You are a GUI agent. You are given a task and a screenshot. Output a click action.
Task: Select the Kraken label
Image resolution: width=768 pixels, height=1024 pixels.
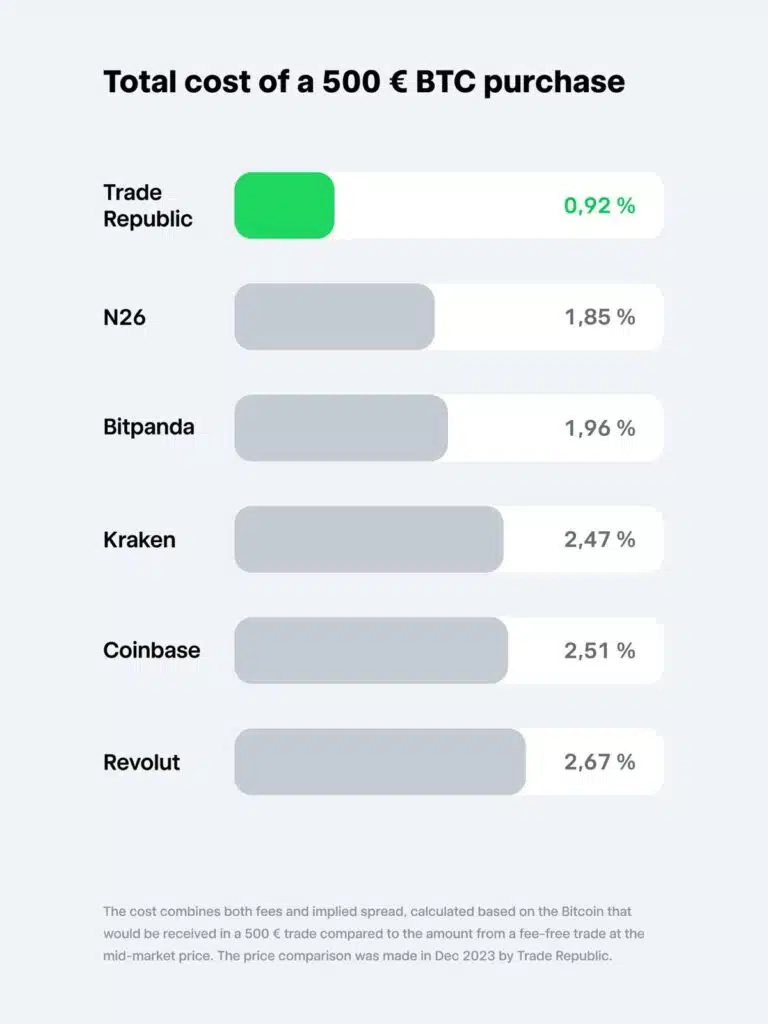[139, 539]
